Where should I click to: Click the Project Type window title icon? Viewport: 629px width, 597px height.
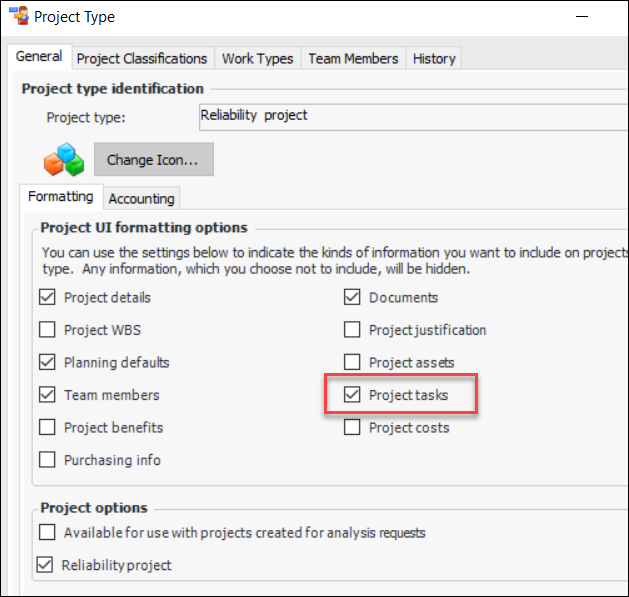pos(17,16)
